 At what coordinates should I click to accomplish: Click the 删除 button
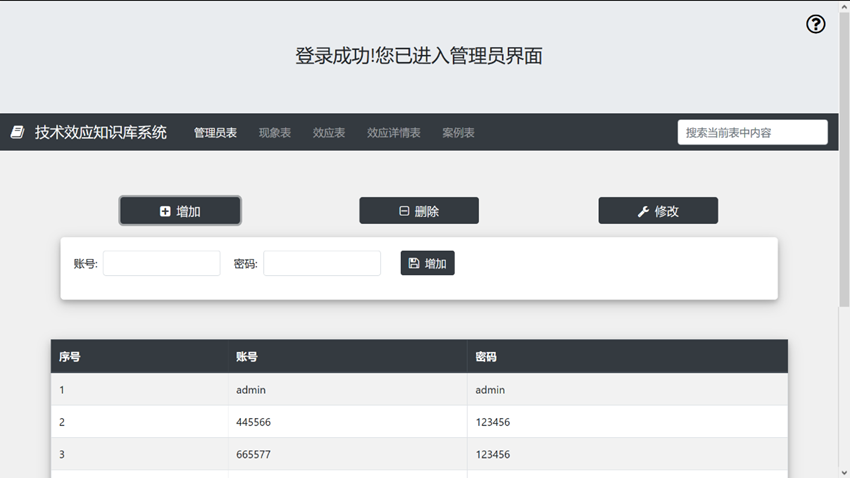click(419, 211)
